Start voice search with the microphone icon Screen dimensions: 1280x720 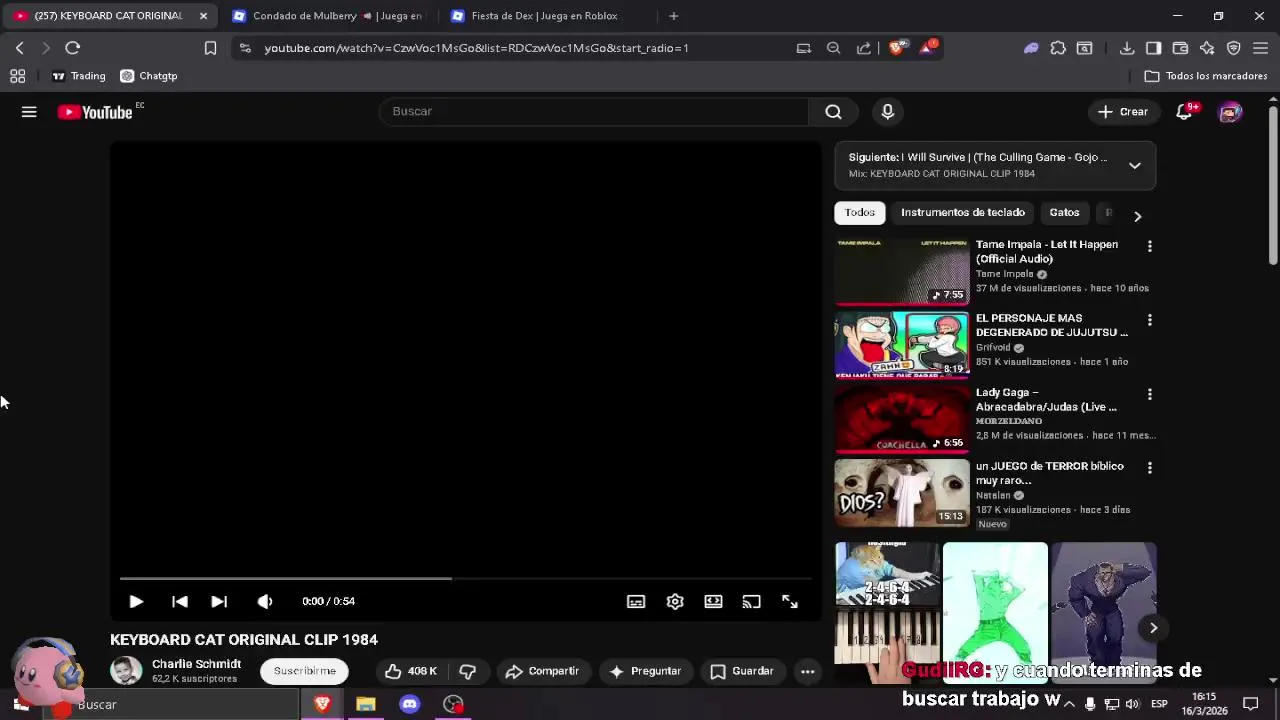[x=887, y=112]
